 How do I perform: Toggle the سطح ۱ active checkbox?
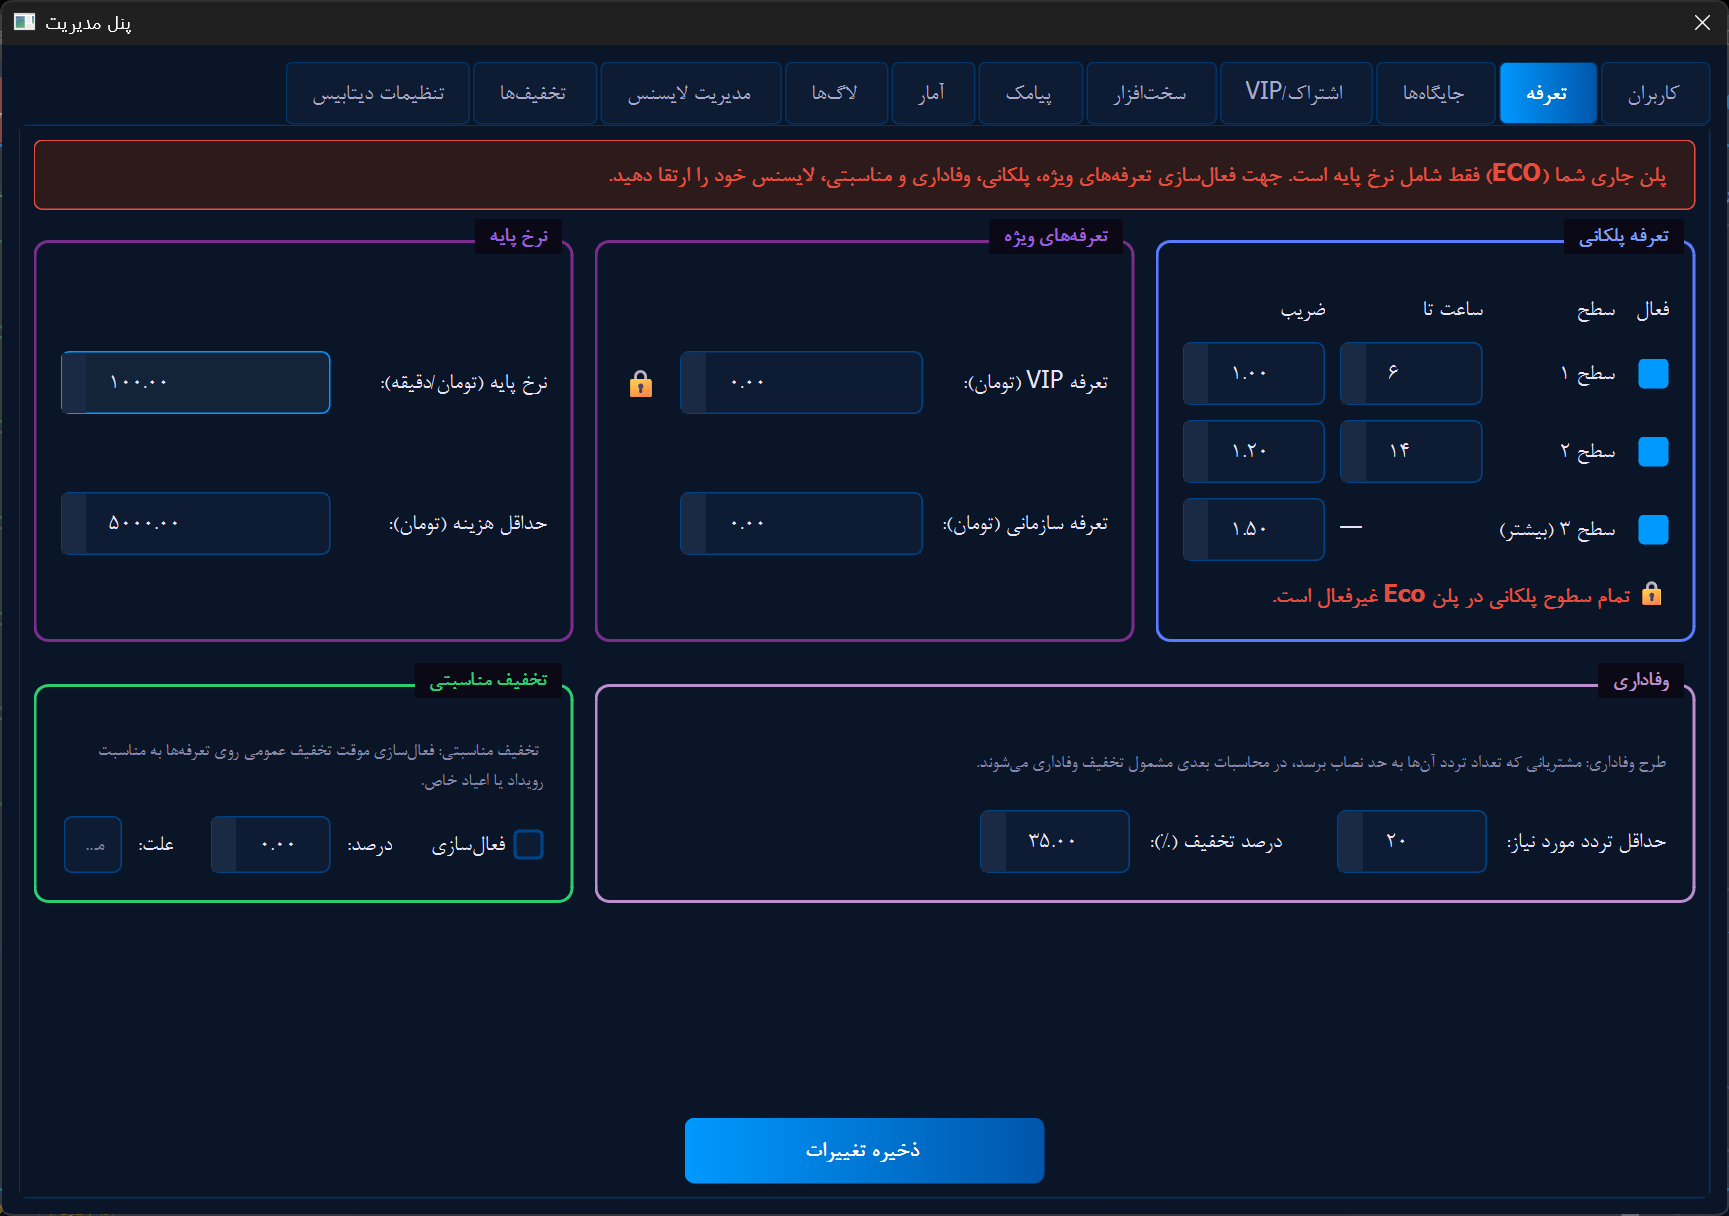point(1653,374)
